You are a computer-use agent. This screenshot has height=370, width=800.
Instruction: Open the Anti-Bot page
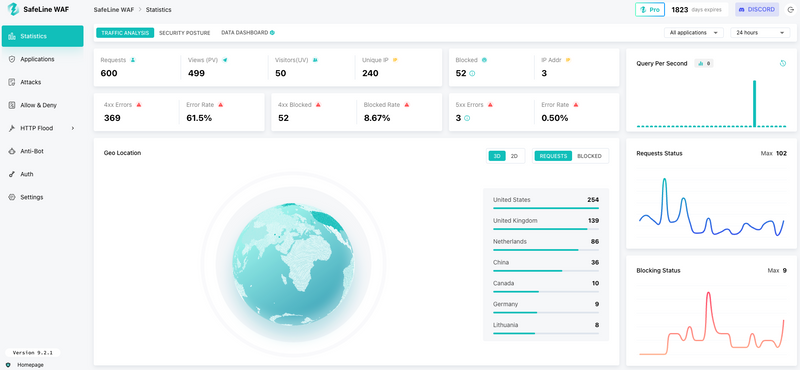click(42, 151)
